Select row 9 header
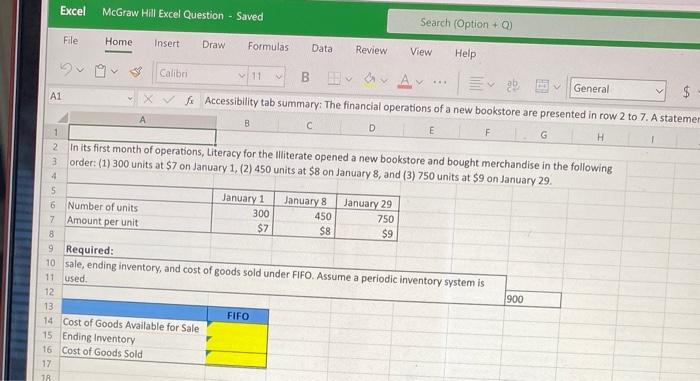The image size is (700, 381). (x=50, y=248)
